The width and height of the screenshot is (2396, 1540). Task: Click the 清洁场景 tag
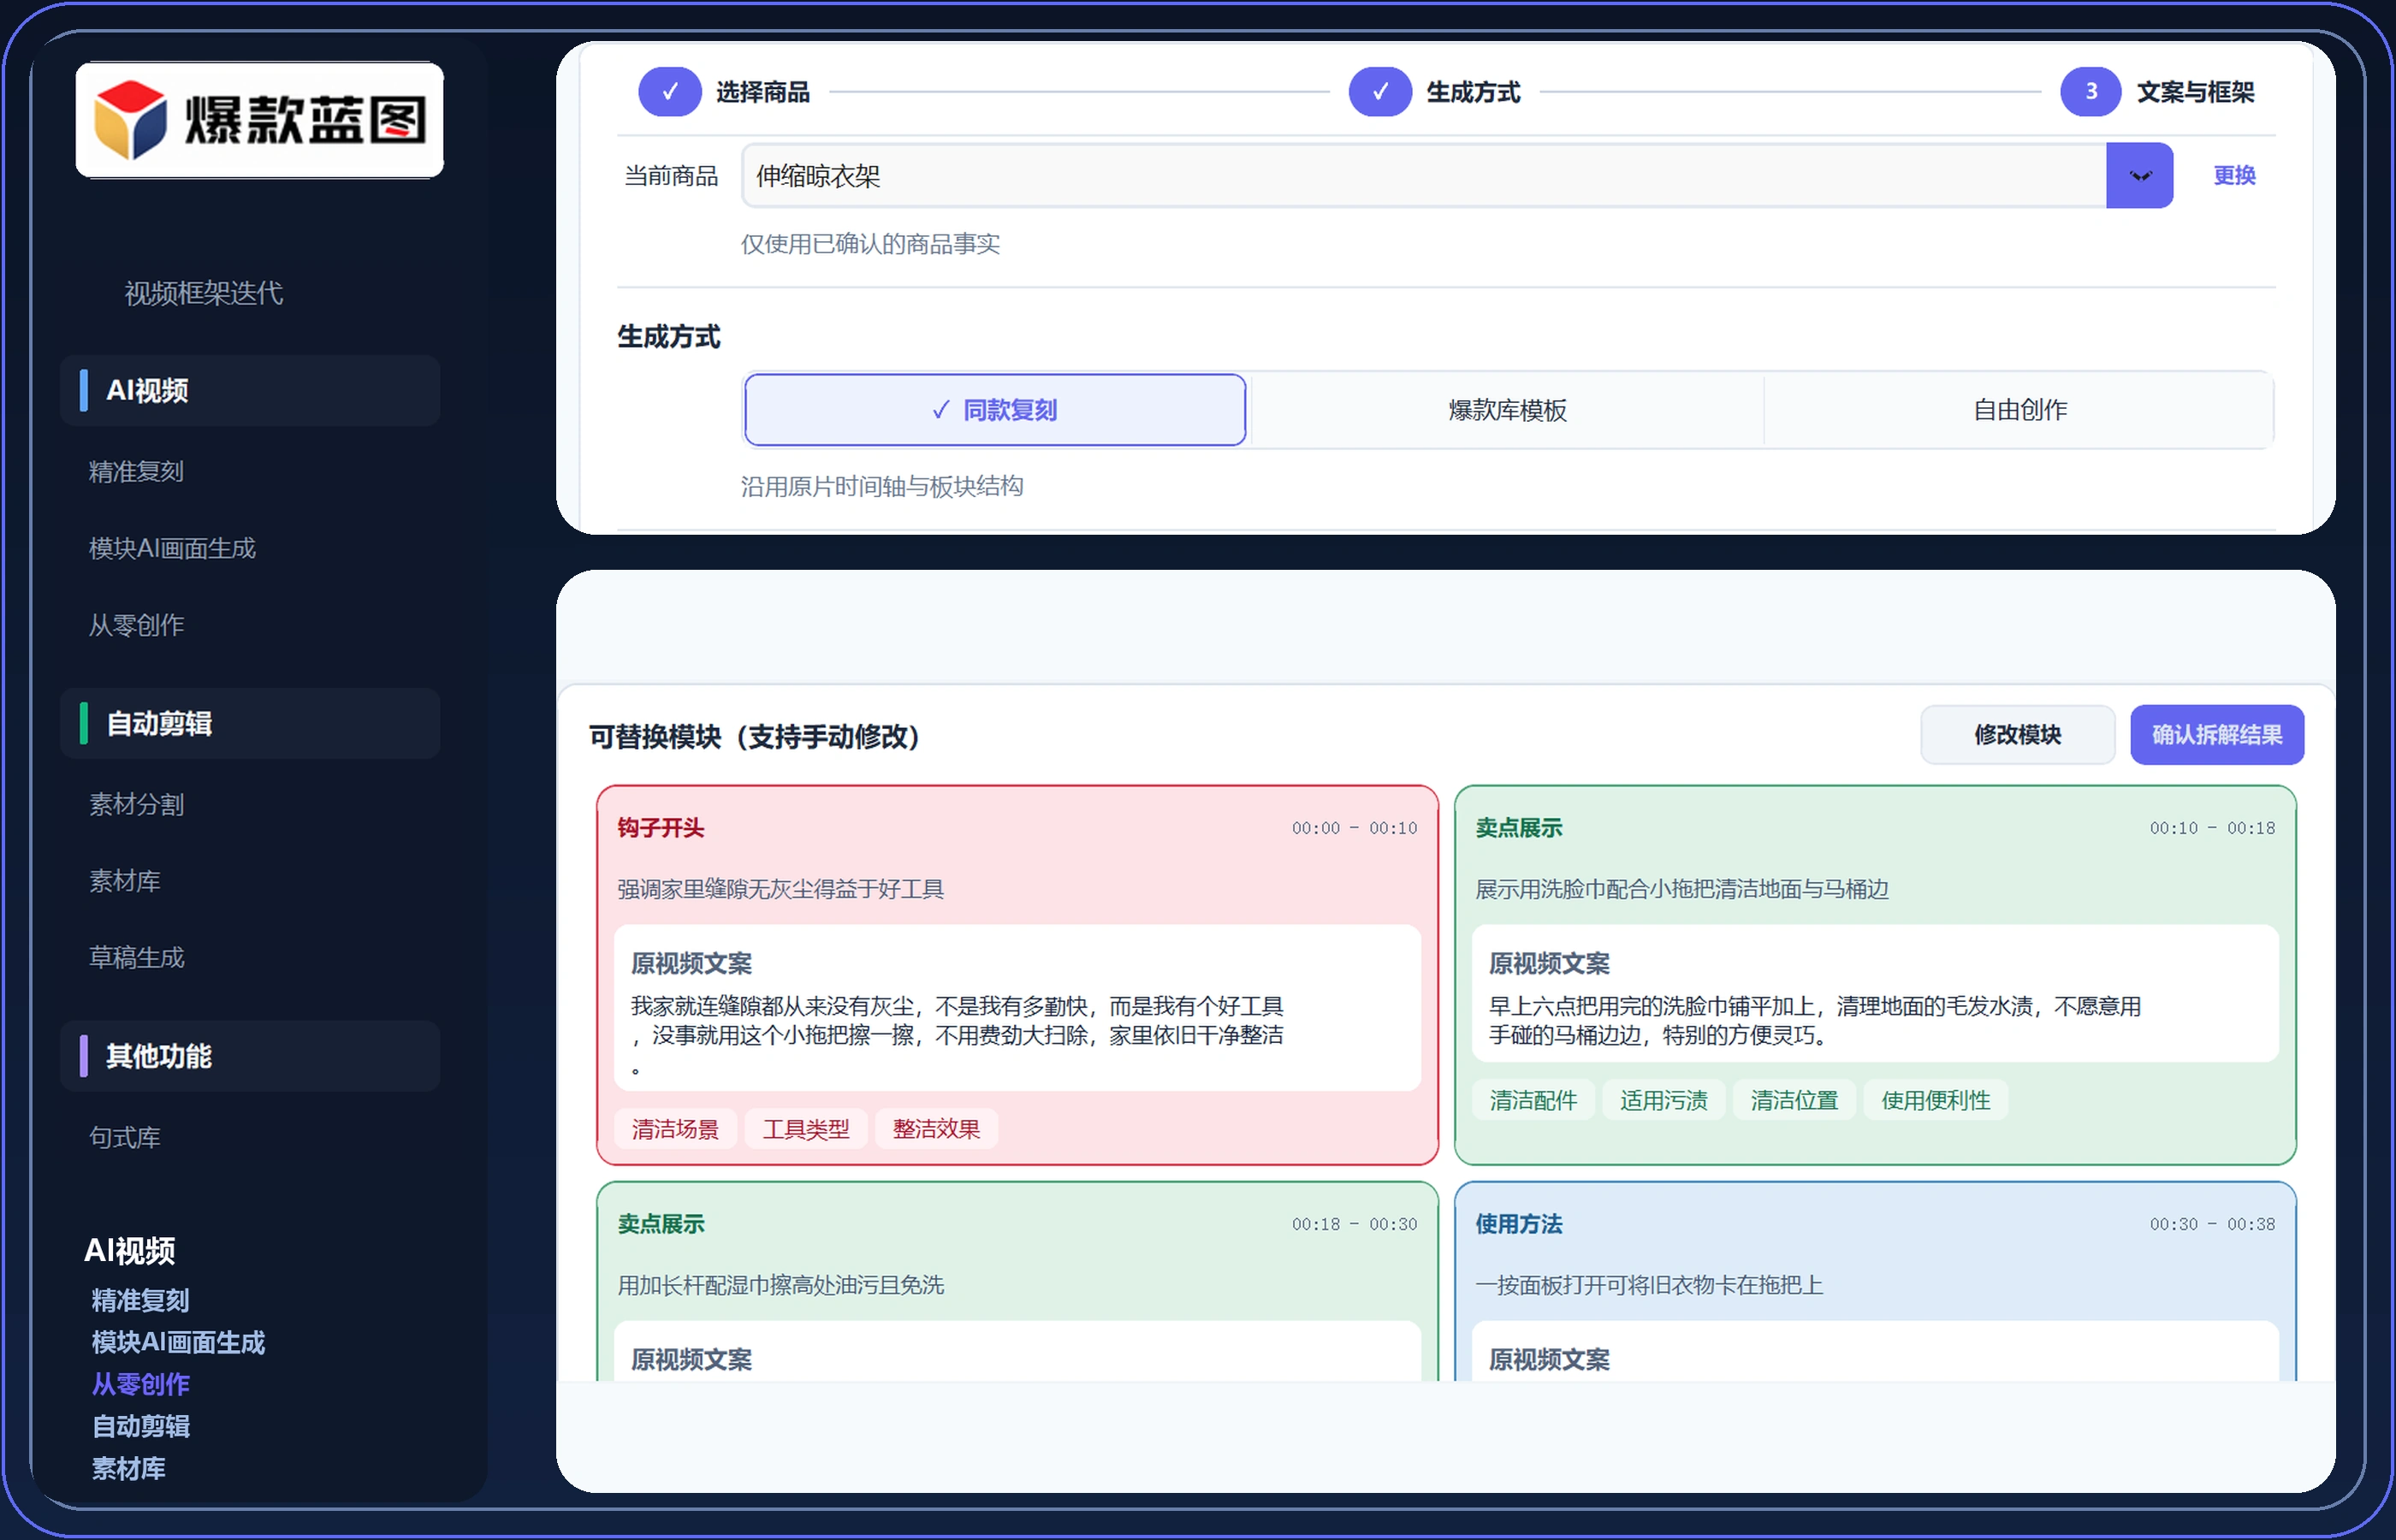coord(675,1129)
